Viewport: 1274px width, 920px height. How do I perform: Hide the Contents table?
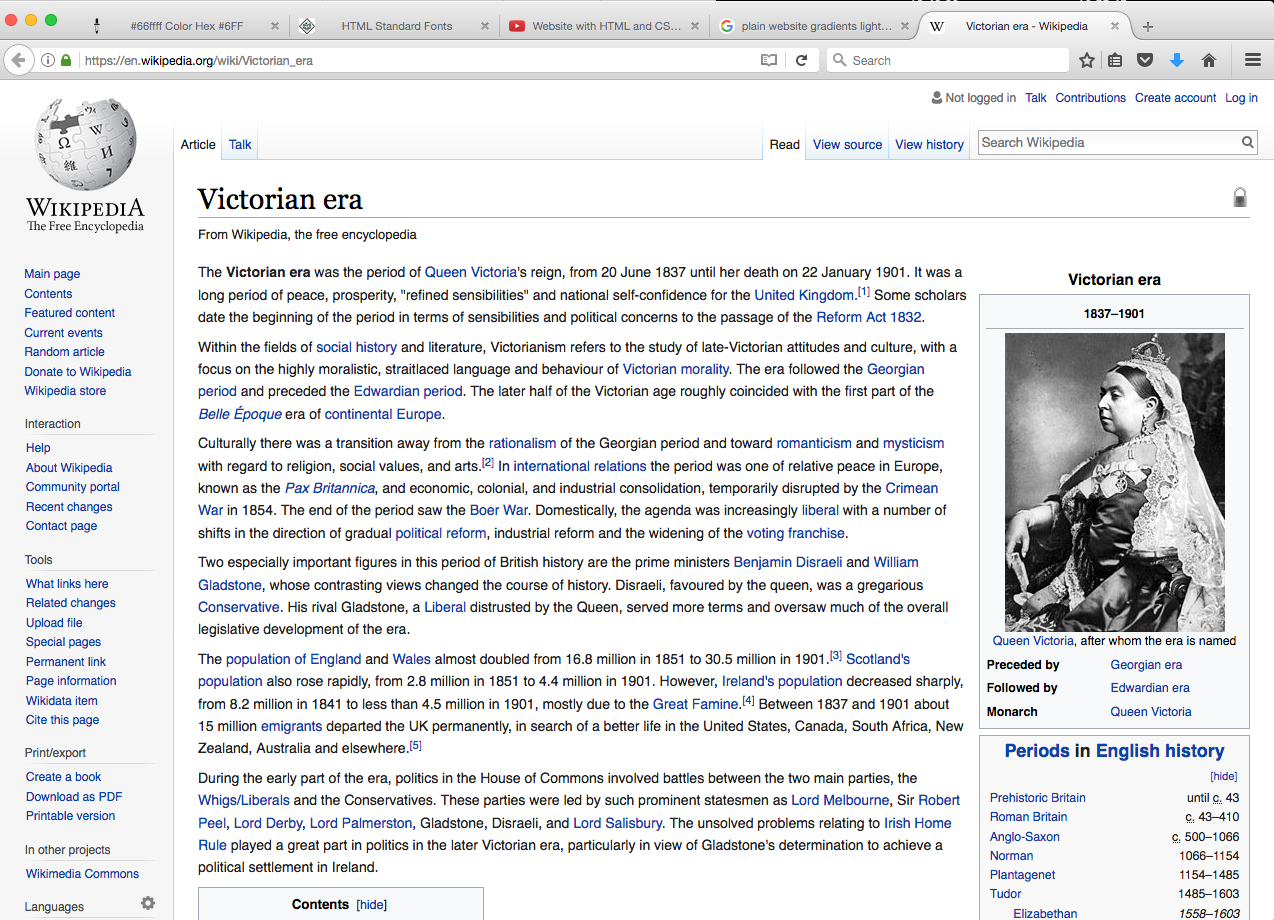[372, 905]
